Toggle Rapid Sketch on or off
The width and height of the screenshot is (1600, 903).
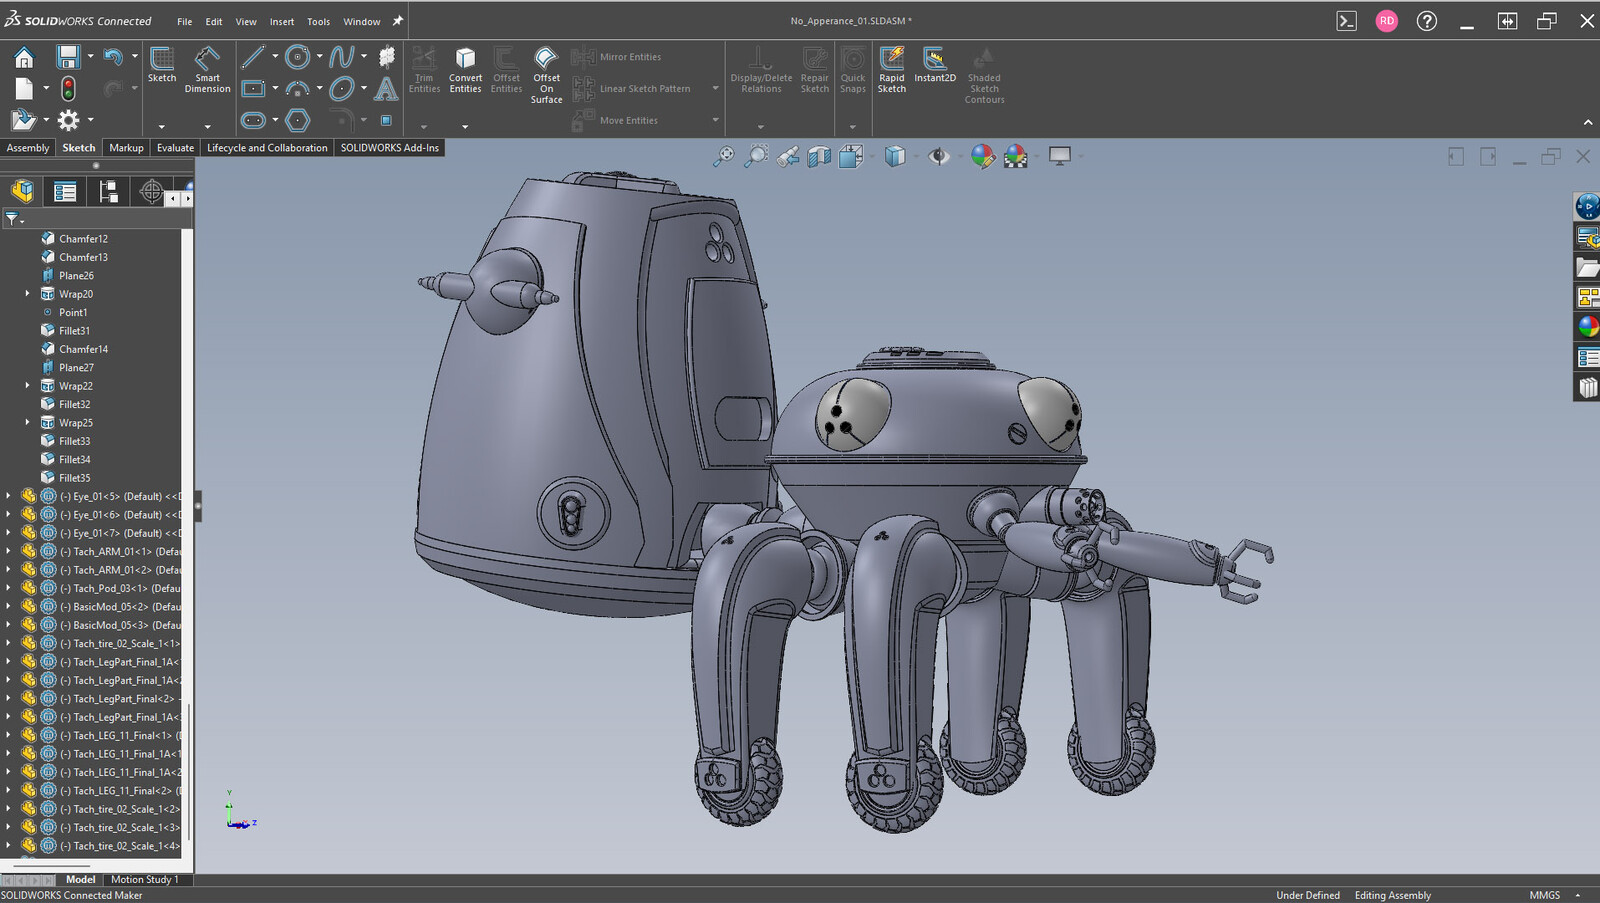click(891, 70)
